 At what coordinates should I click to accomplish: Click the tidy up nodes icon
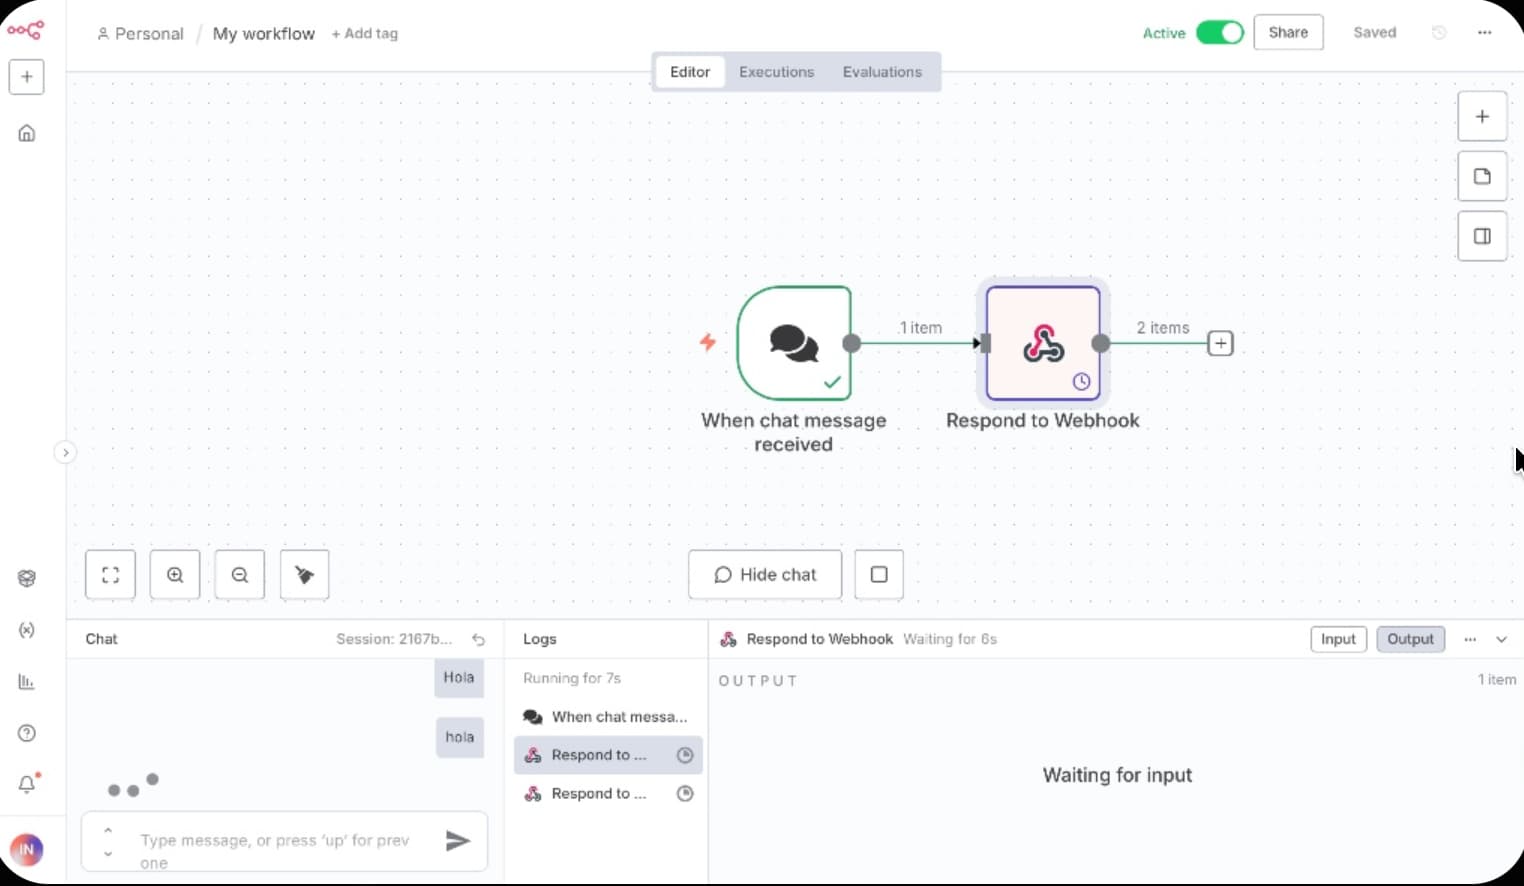point(305,575)
